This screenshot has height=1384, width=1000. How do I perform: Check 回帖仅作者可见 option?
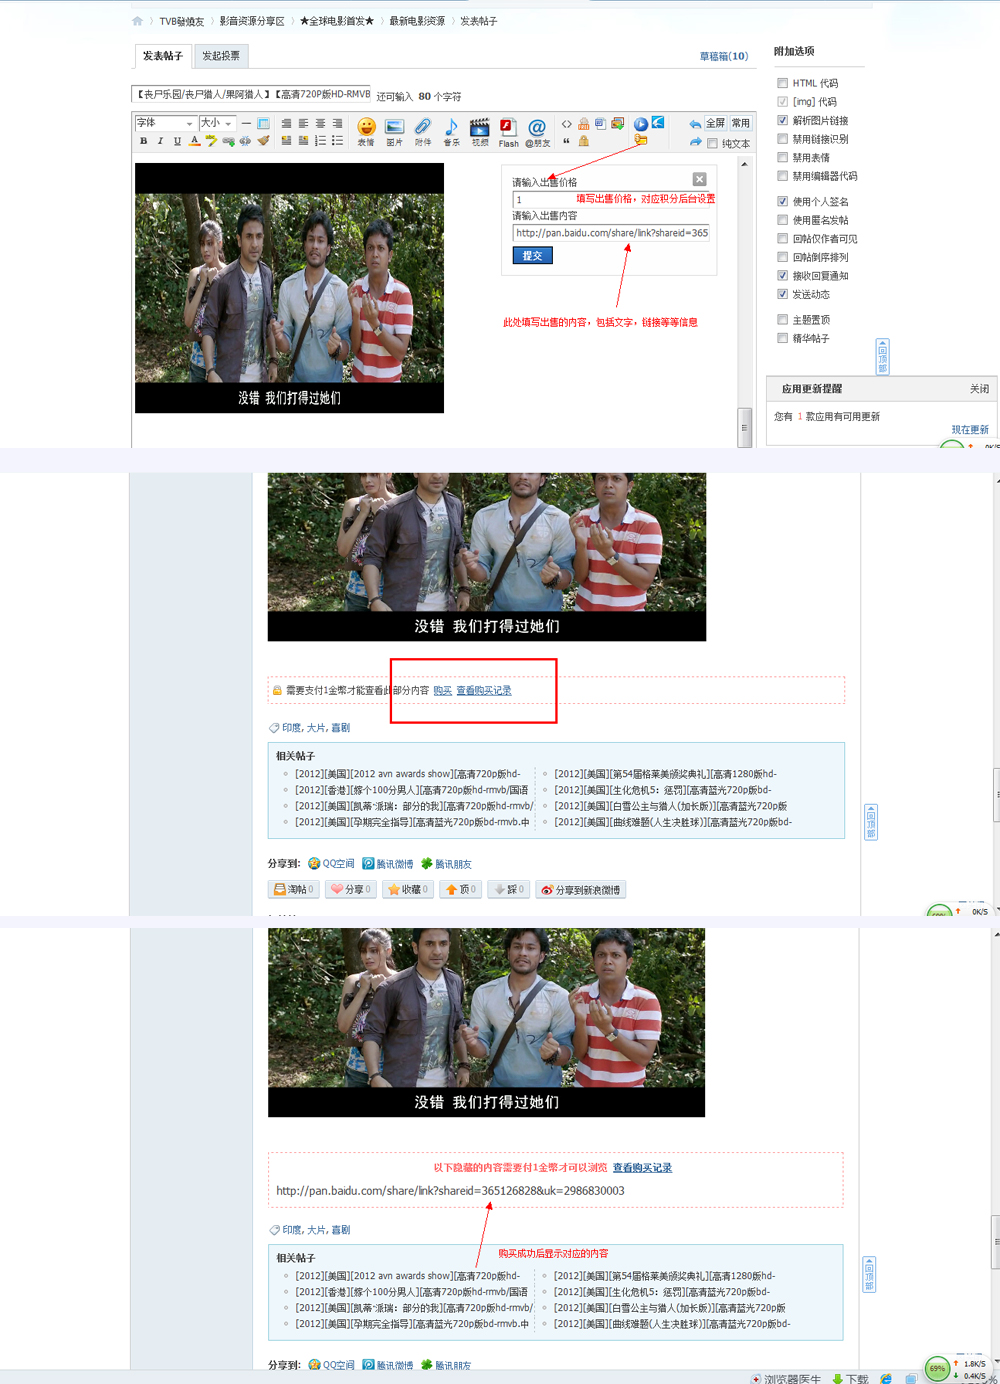coord(783,239)
